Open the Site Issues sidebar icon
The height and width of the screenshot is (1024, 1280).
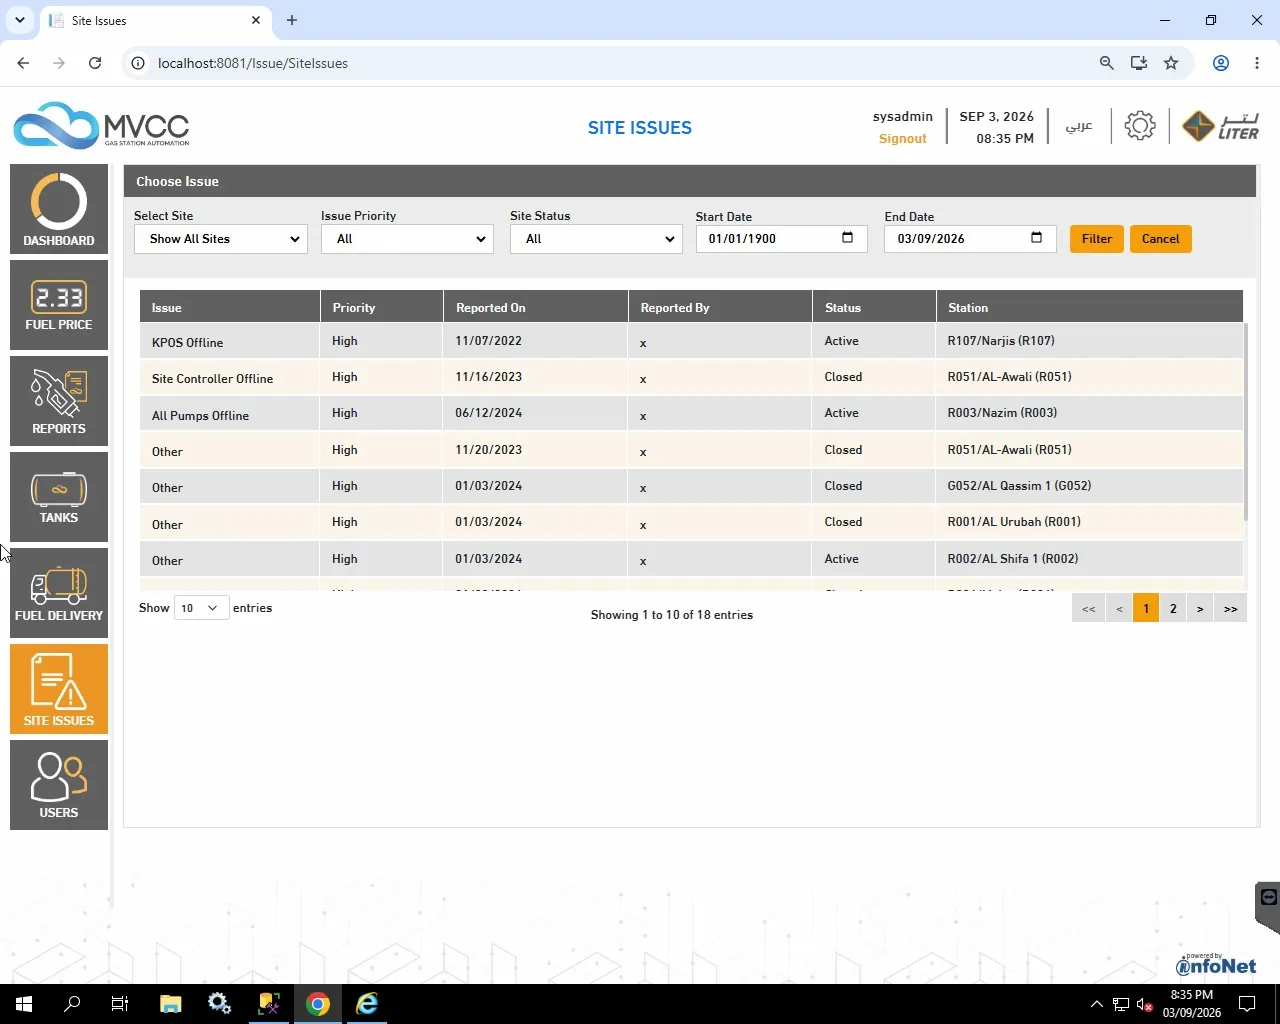[59, 689]
